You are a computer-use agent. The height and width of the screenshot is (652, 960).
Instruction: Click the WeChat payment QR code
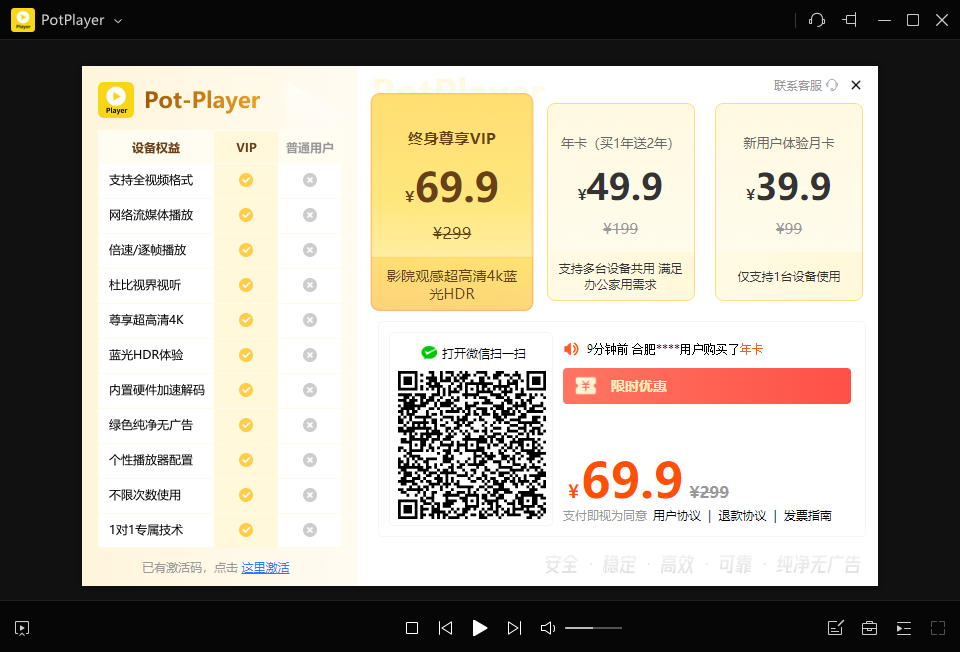(471, 444)
